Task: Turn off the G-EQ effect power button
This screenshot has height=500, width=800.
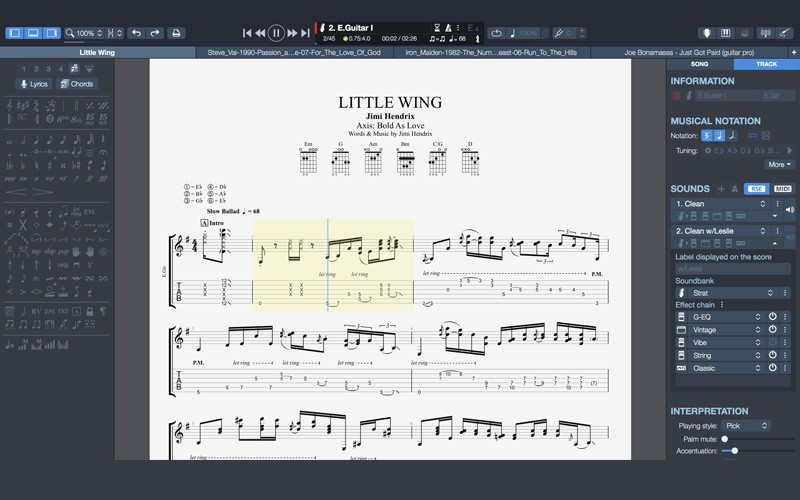Action: (x=772, y=317)
